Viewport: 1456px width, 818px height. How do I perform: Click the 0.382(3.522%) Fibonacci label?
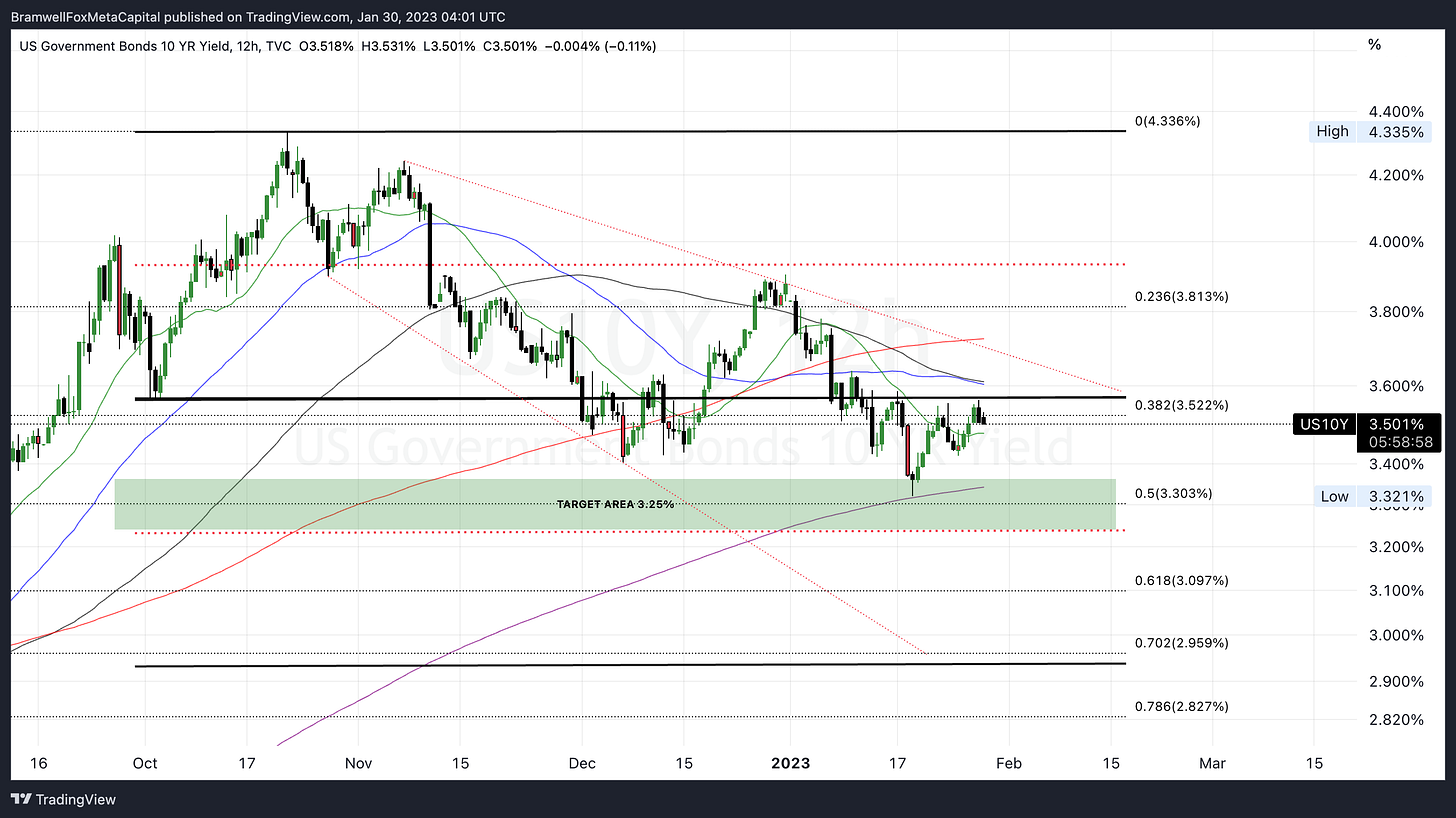tap(1181, 405)
